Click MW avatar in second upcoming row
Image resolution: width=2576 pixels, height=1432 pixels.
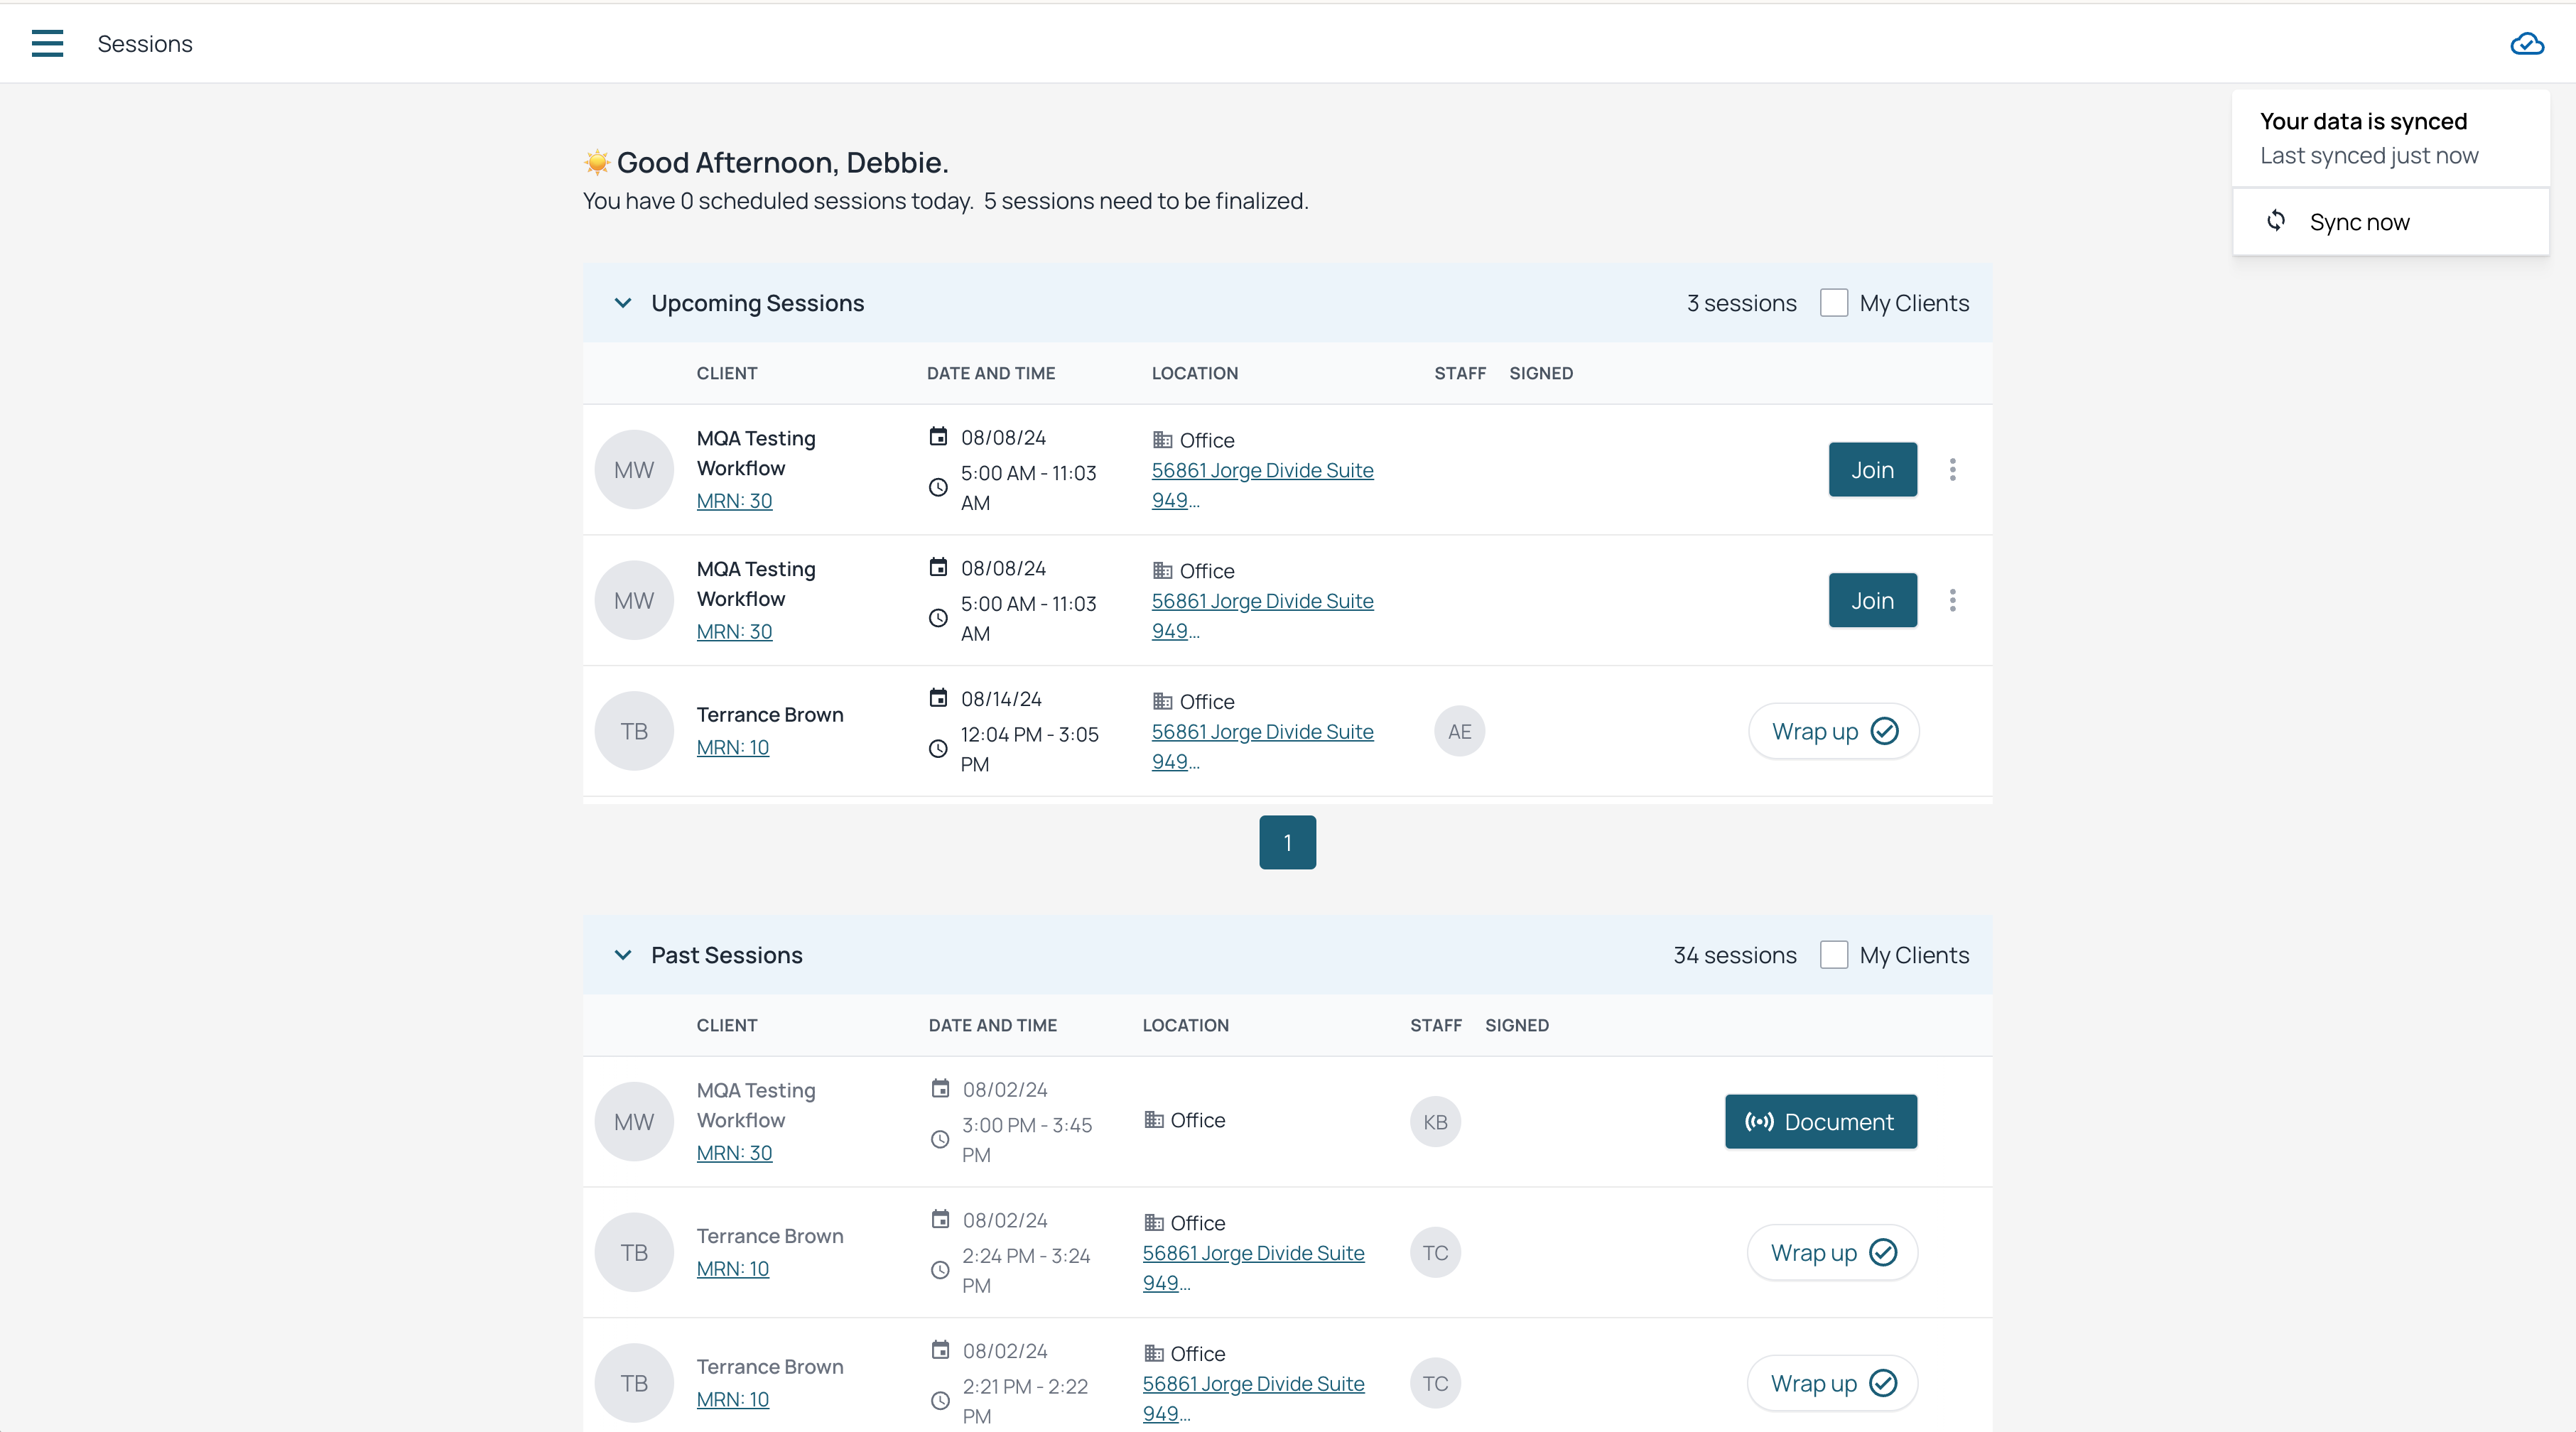coord(634,601)
